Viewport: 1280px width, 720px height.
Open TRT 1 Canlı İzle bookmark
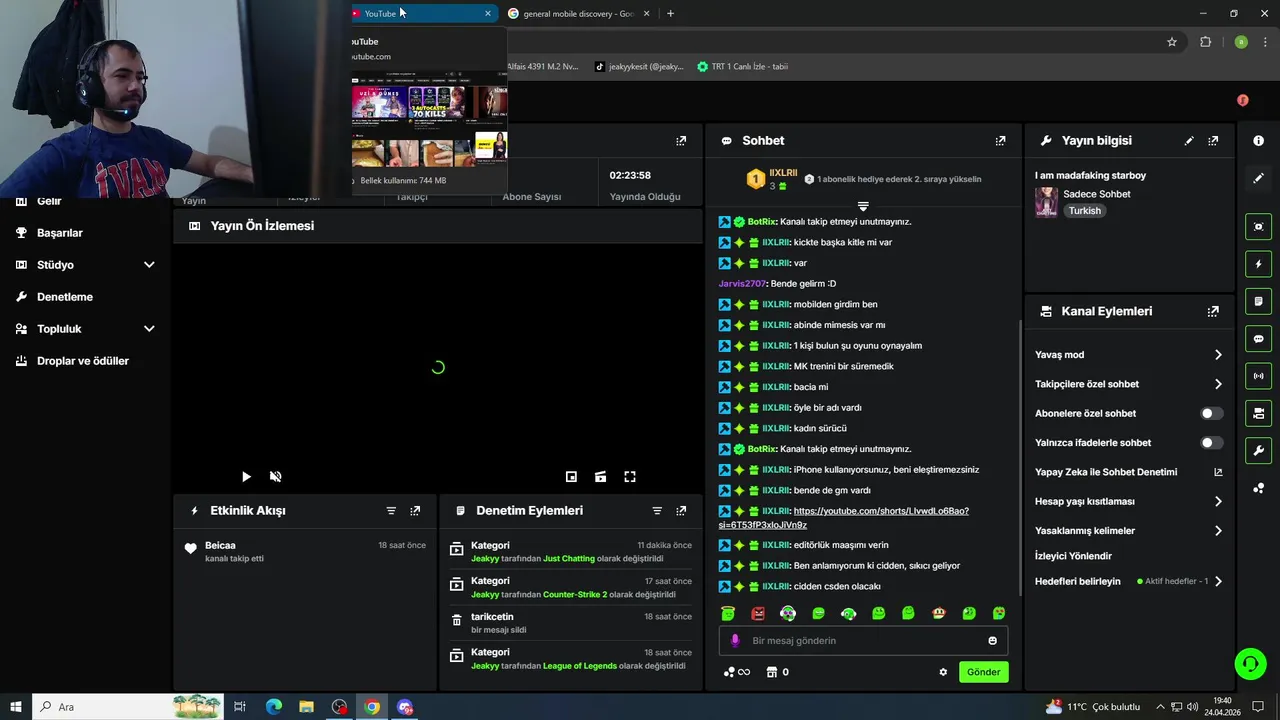[742, 67]
